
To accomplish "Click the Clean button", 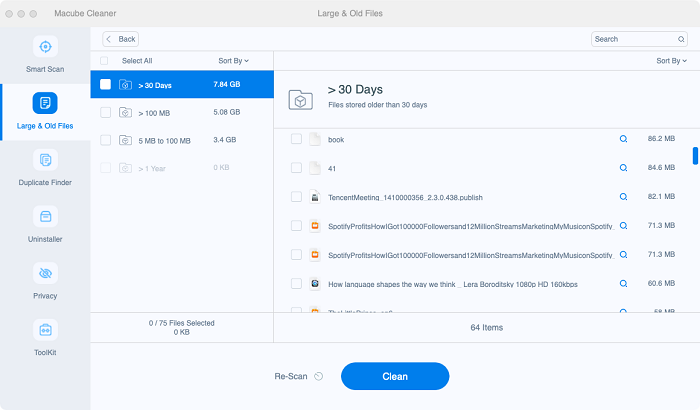I will click(x=395, y=377).
